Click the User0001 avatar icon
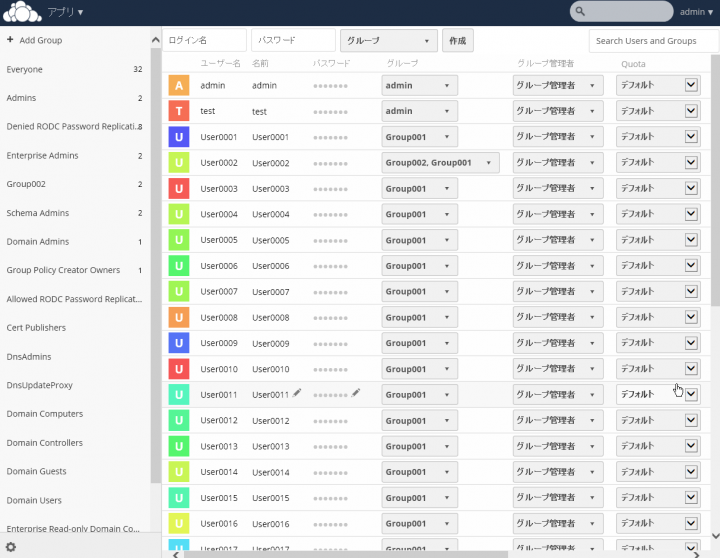Screen dimensions: 720x558 pos(179,137)
